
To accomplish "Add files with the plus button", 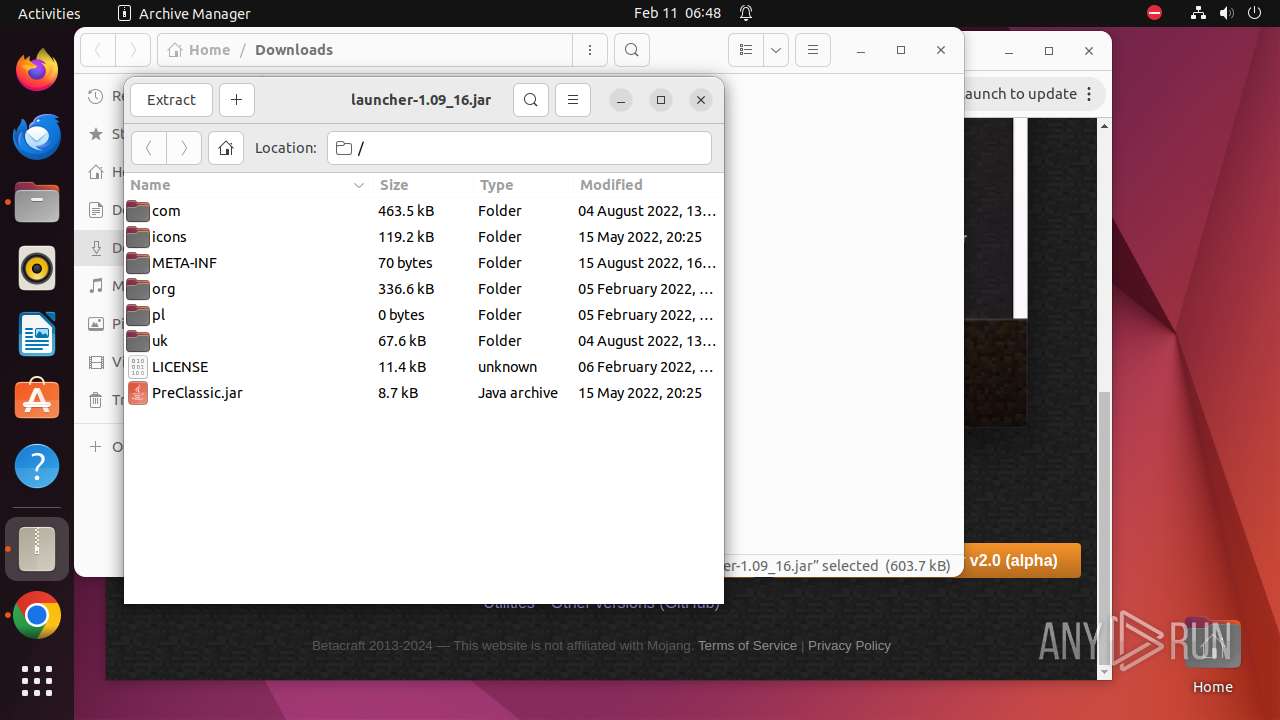I will (236, 100).
